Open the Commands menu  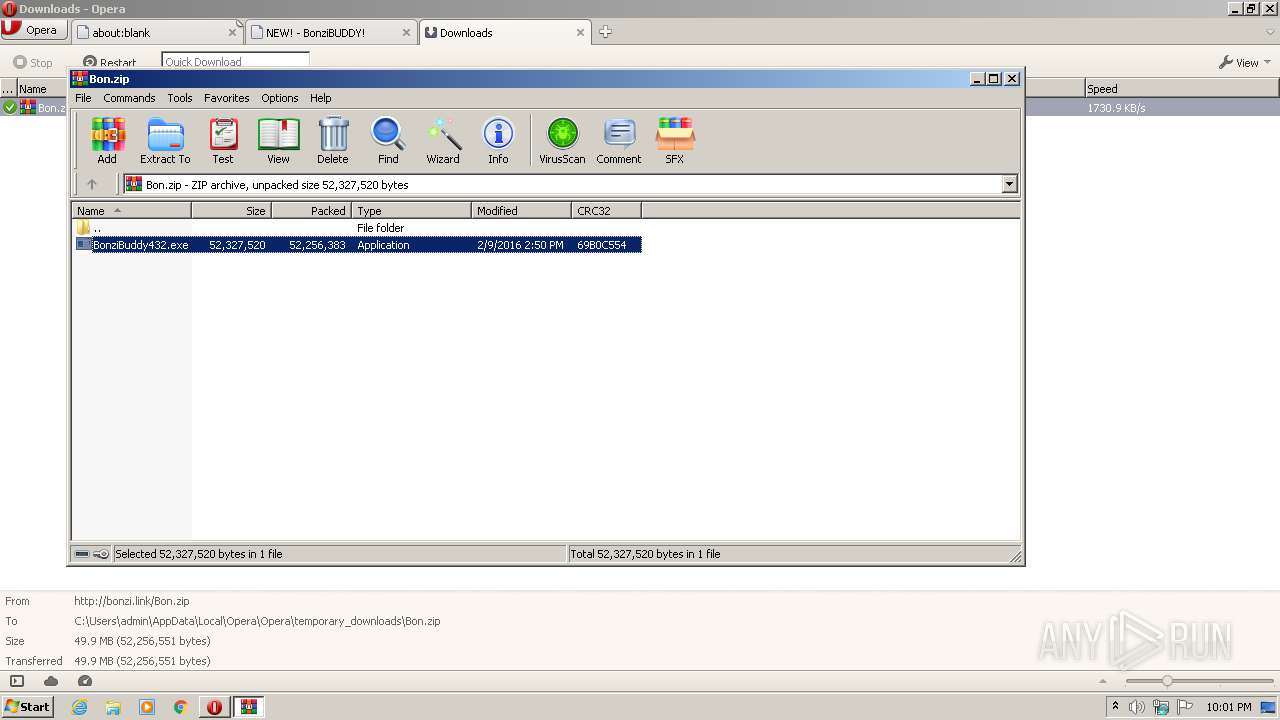pyautogui.click(x=129, y=98)
